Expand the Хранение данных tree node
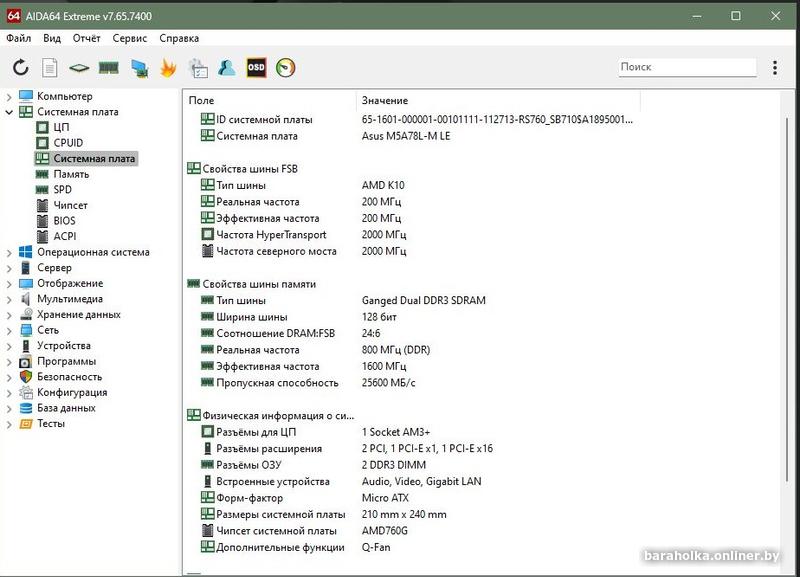This screenshot has height=577, width=800. pos(9,315)
